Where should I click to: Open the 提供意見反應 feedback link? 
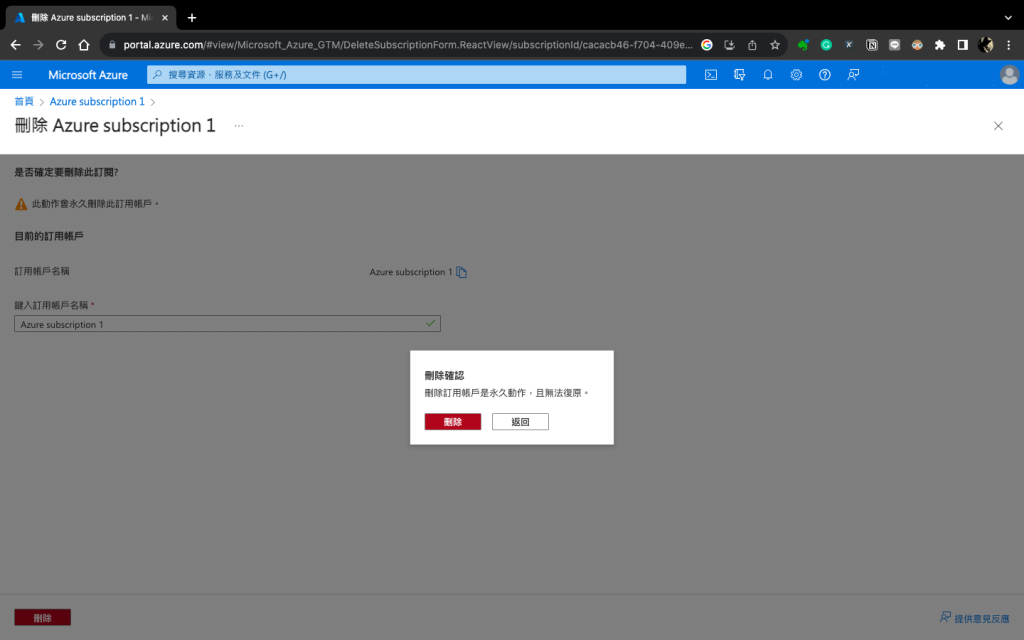click(974, 618)
